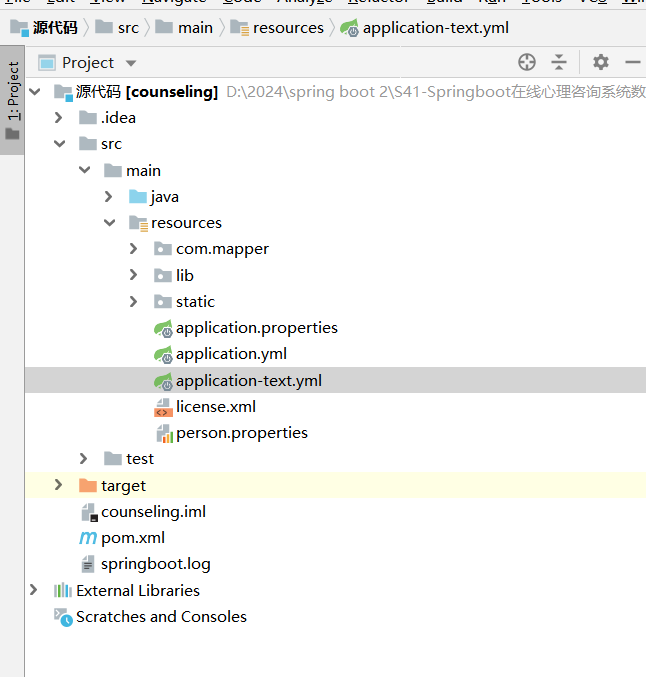
Task: Click the Scratches and Consoles icon
Action: (x=63, y=617)
